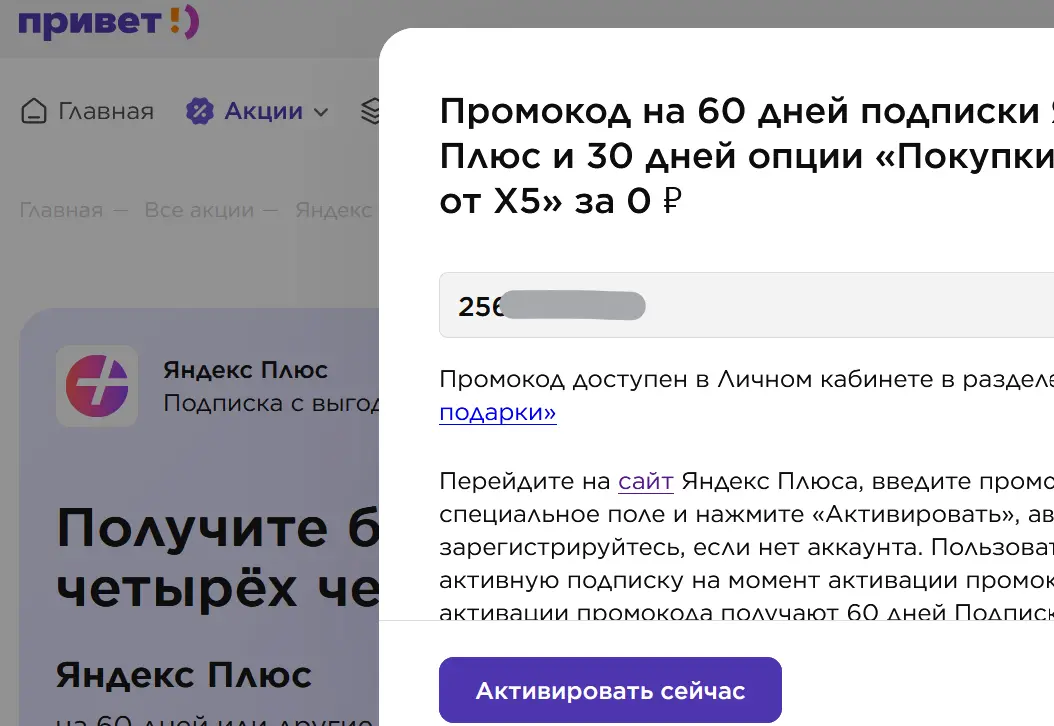Go to Главная in the breadcrumb
Screen dimensions: 1054x726
(x=61, y=210)
